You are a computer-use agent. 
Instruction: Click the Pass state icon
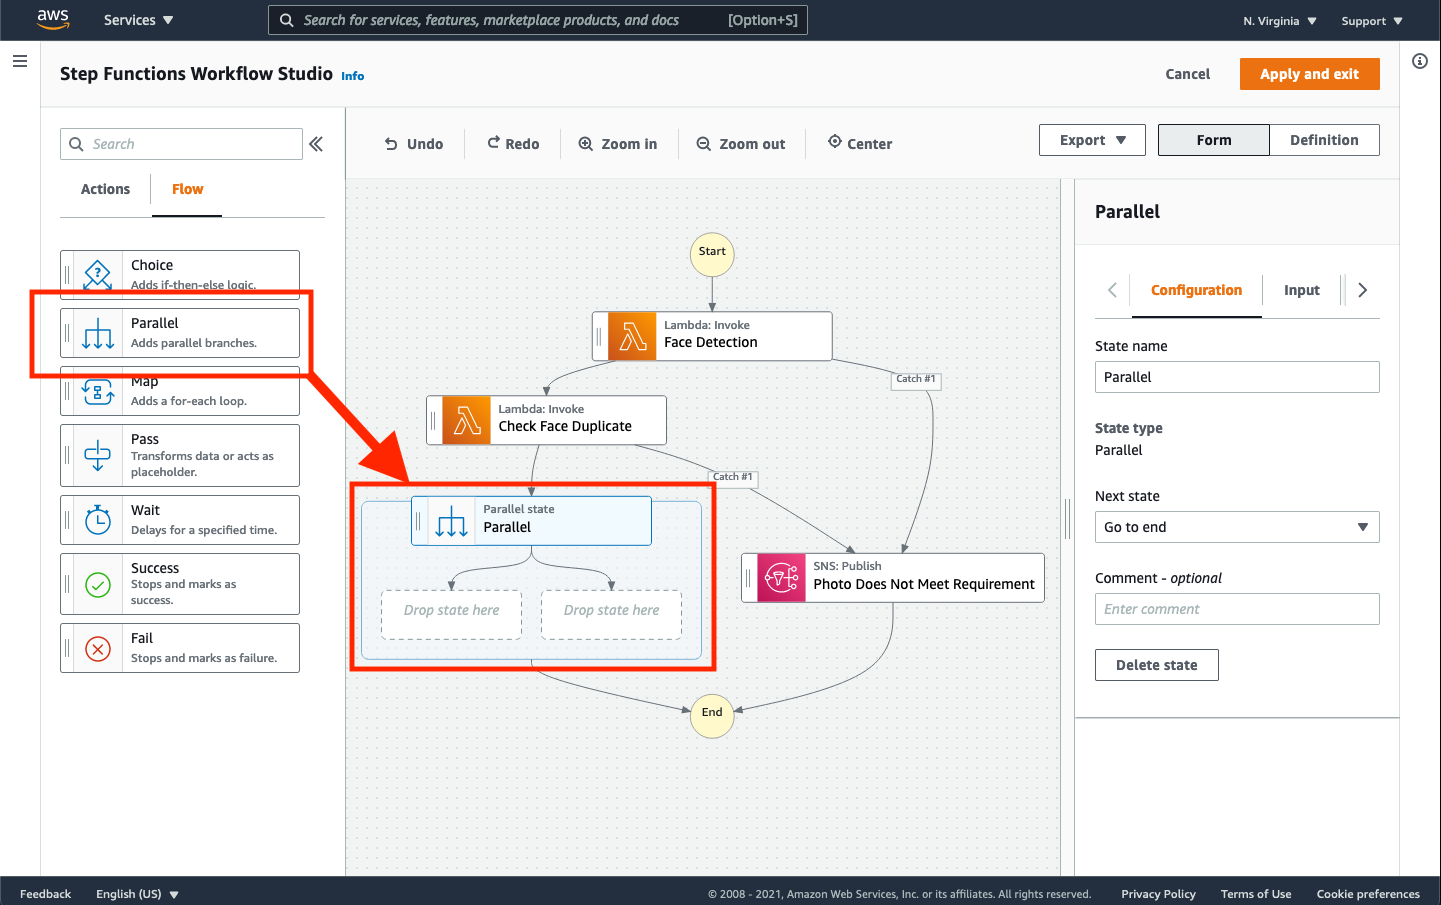98,456
